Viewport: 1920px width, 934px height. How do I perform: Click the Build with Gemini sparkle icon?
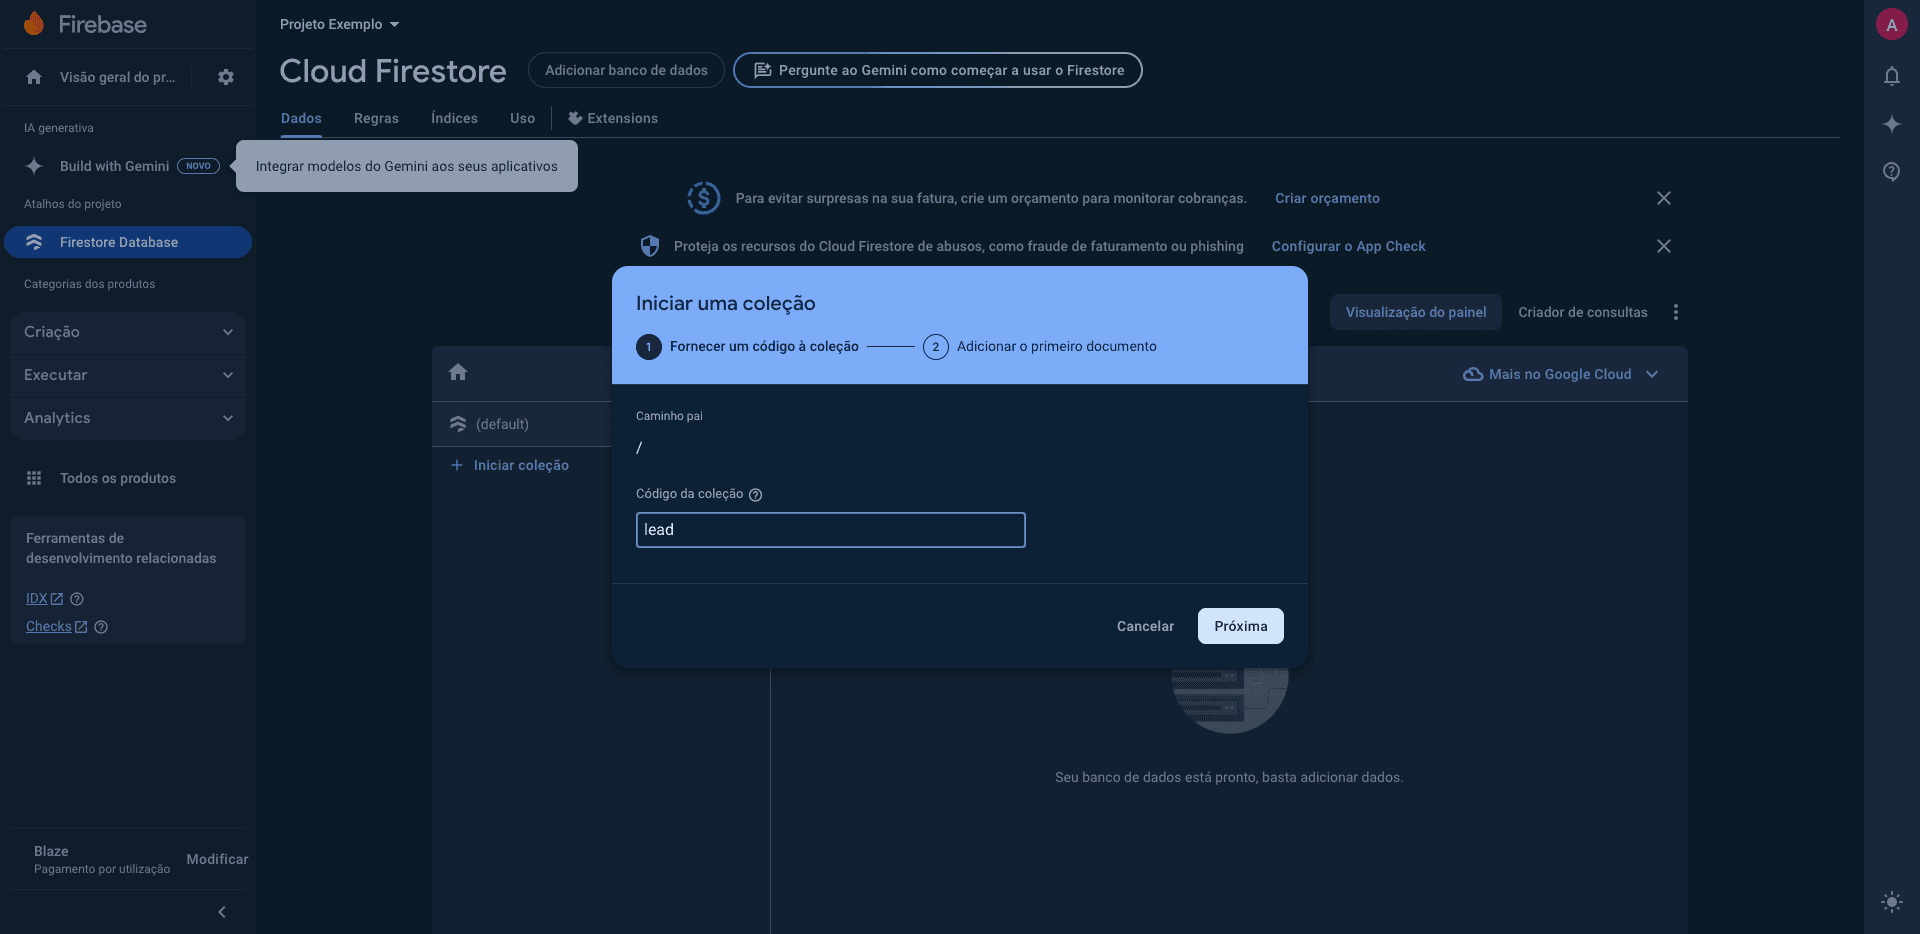(x=34, y=166)
